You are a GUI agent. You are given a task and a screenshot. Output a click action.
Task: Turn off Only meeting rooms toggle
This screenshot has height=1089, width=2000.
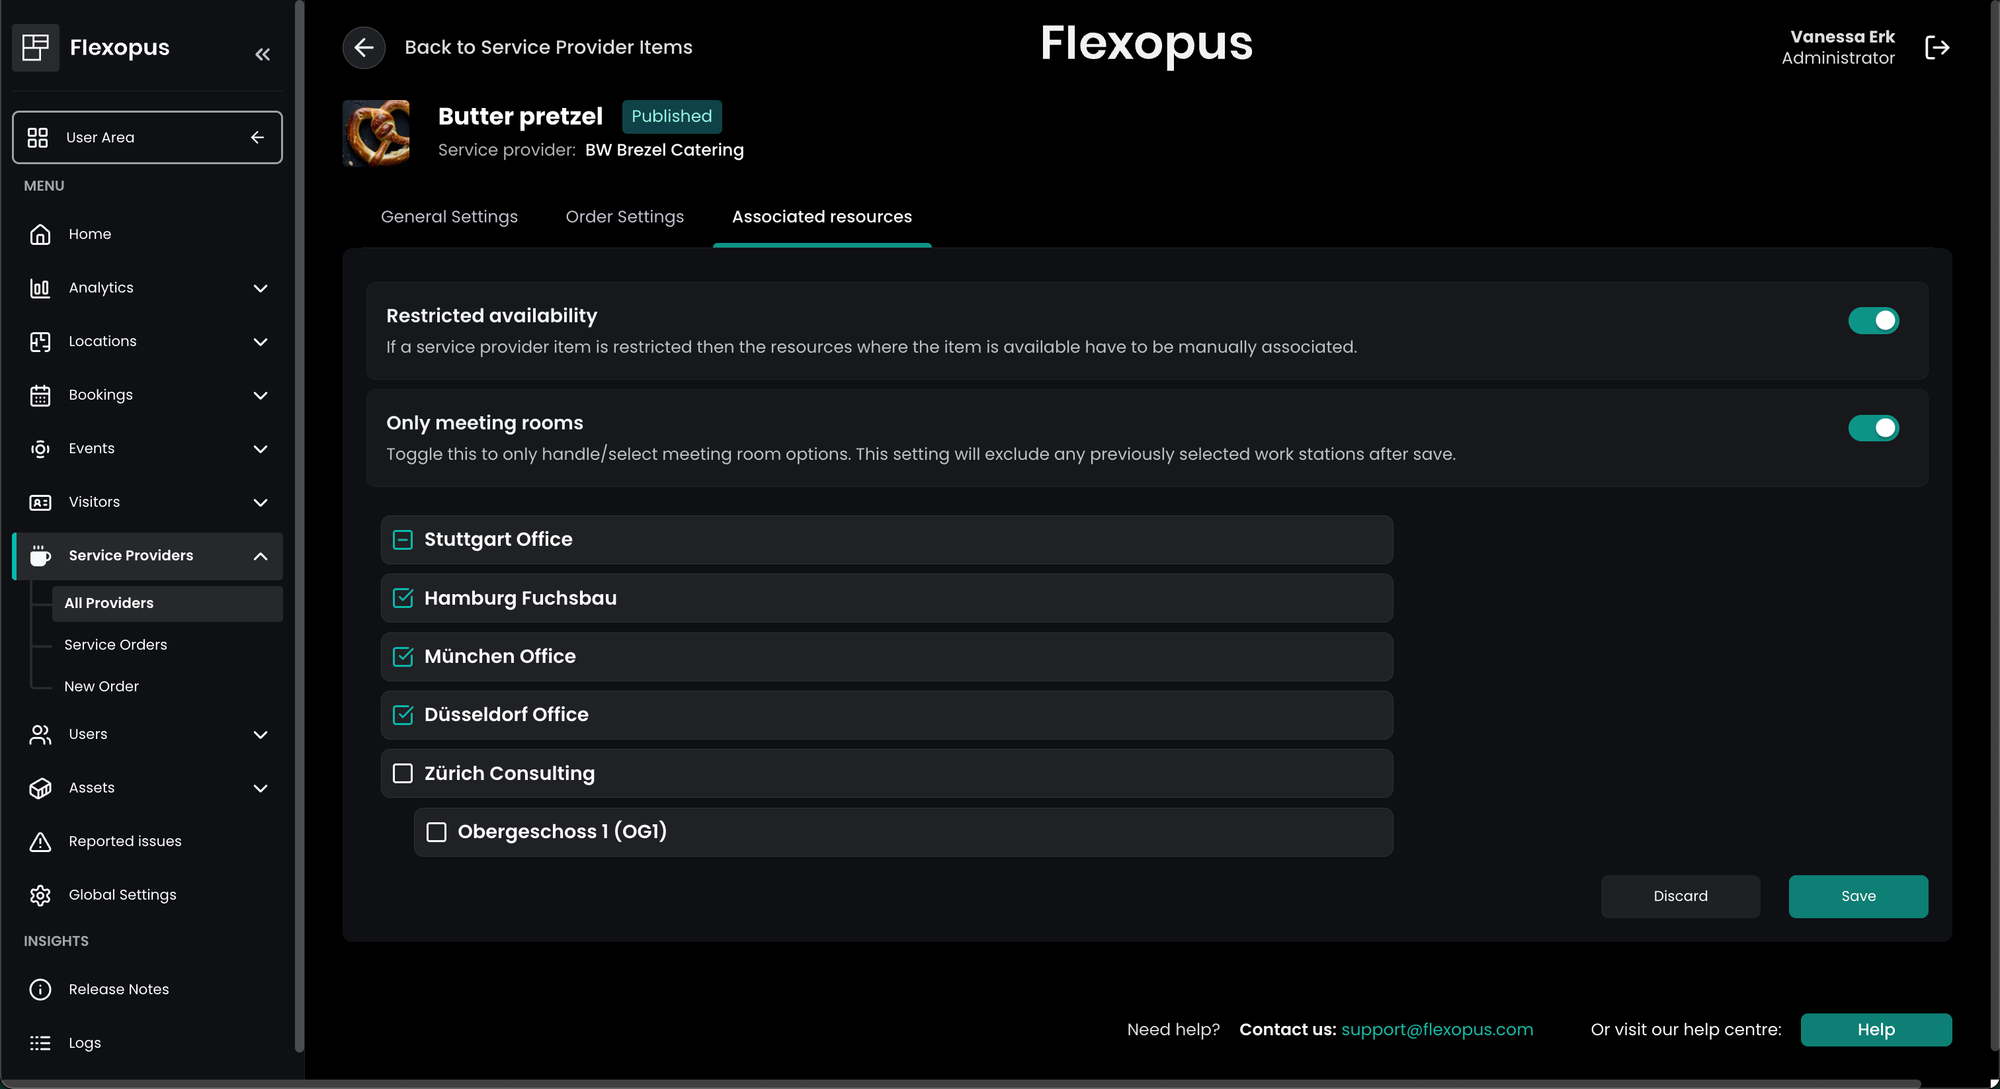[1873, 428]
